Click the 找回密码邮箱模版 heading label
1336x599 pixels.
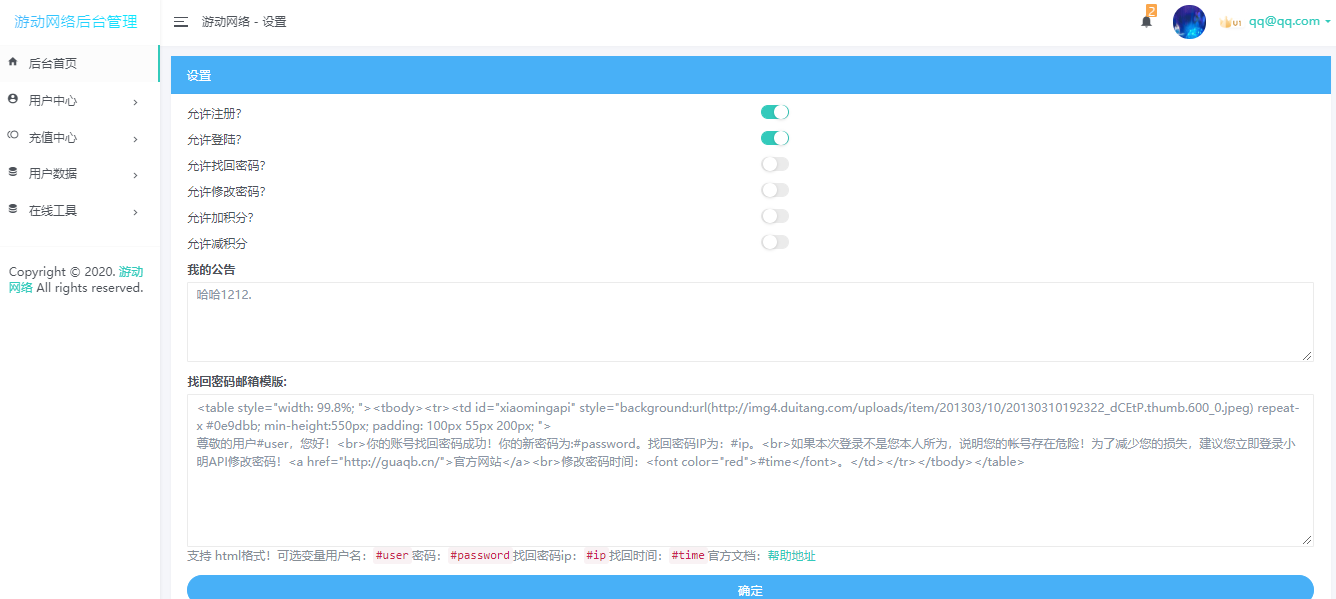click(x=237, y=382)
